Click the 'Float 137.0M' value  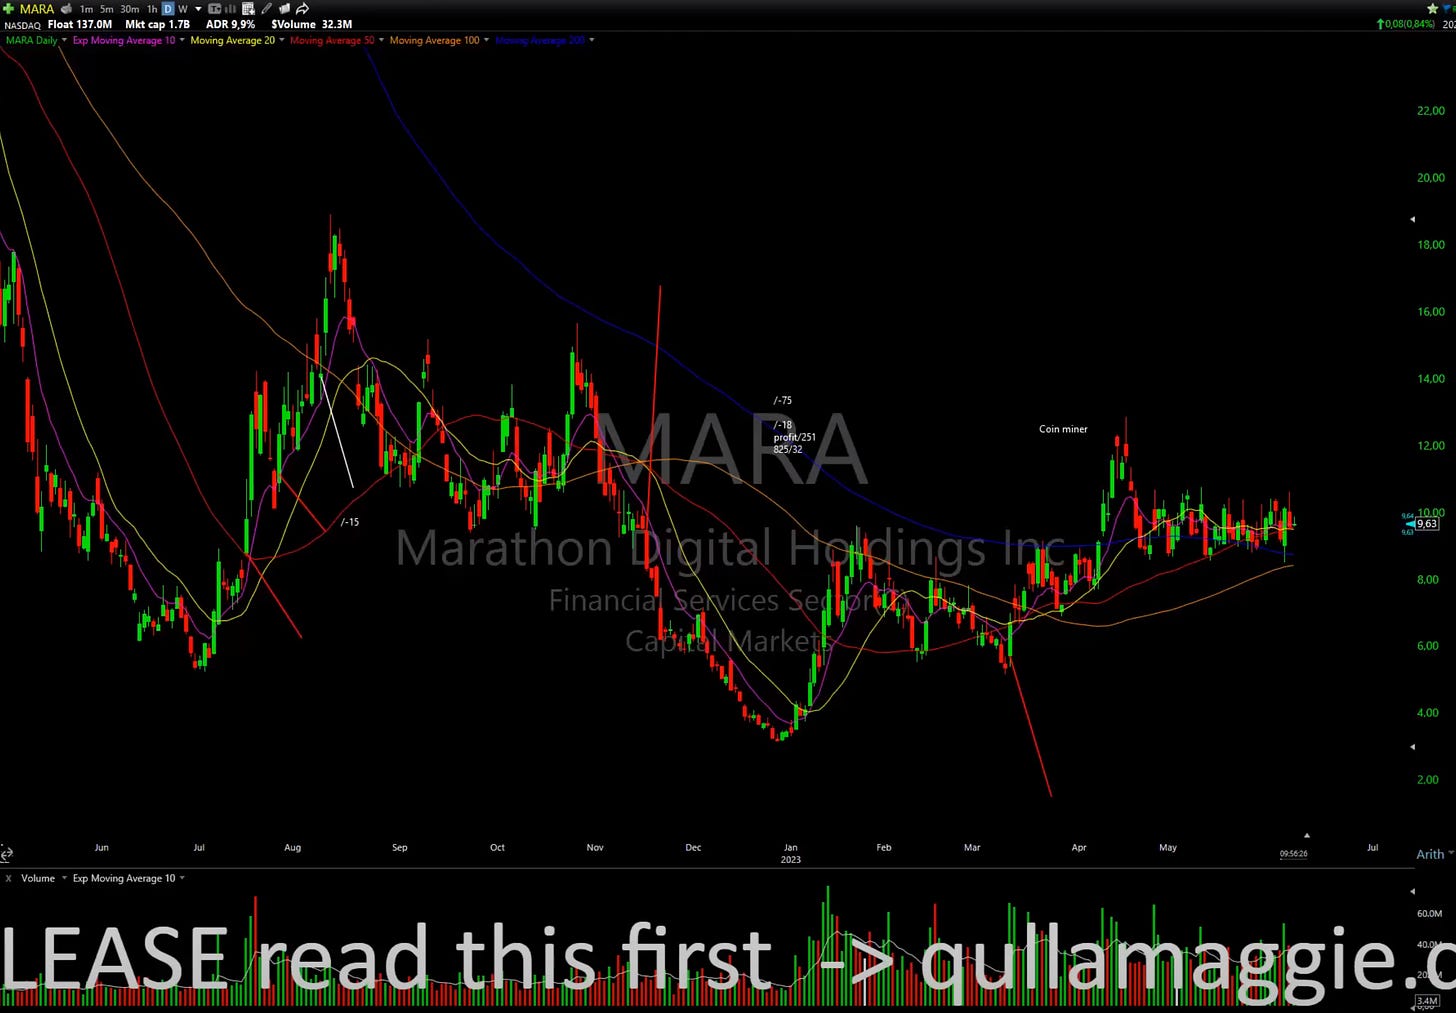[x=80, y=24]
